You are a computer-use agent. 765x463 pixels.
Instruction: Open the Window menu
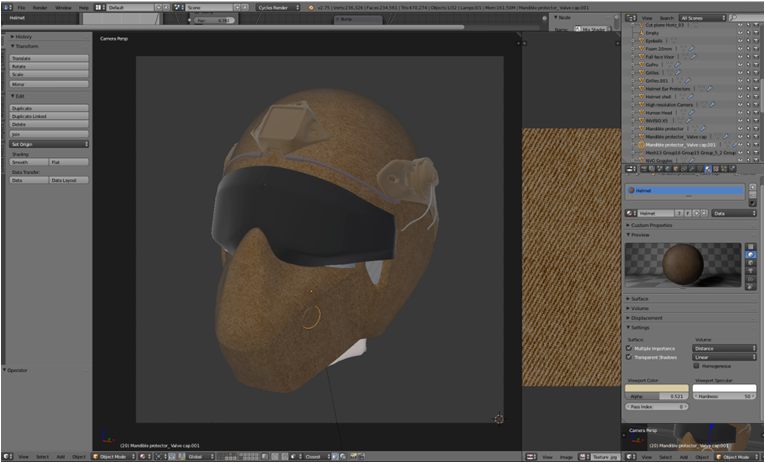coord(63,7)
